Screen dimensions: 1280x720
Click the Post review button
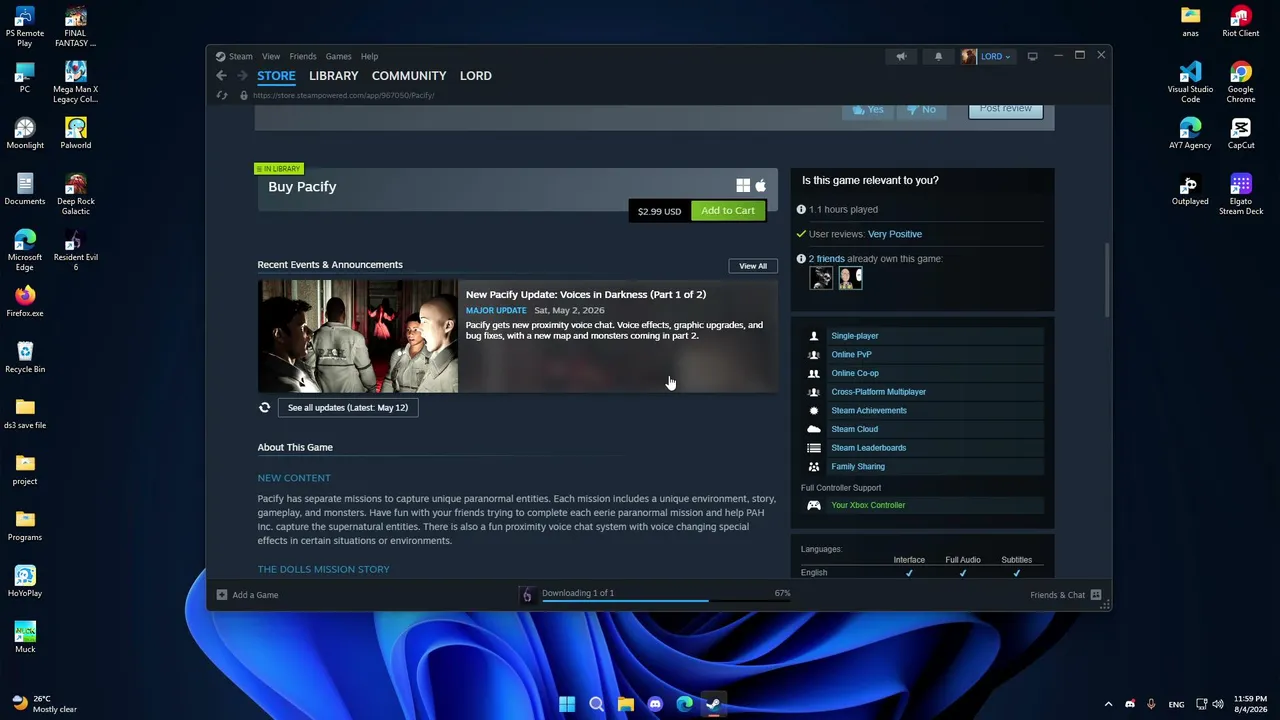click(1006, 109)
